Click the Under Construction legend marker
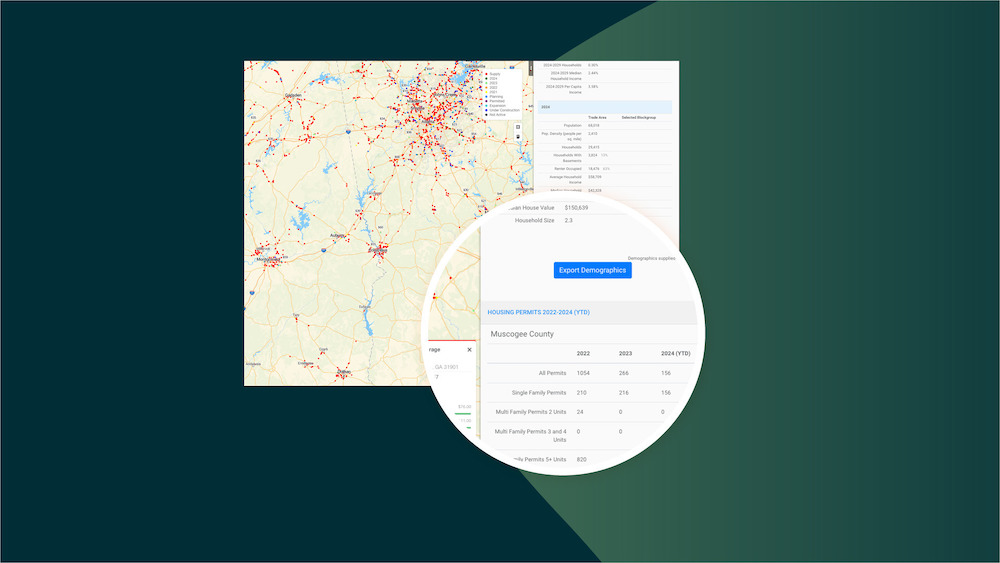This screenshot has width=1000, height=563. pos(486,110)
